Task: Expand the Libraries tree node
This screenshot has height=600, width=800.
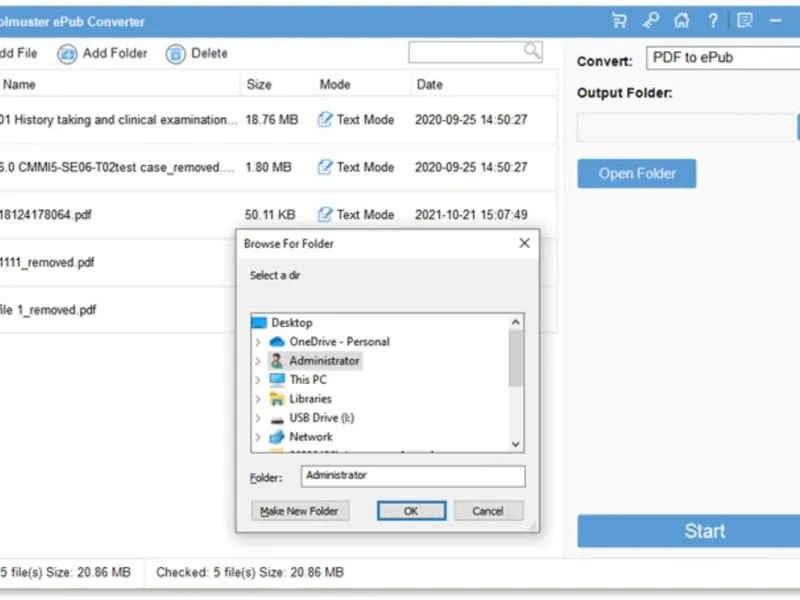Action: pos(258,398)
